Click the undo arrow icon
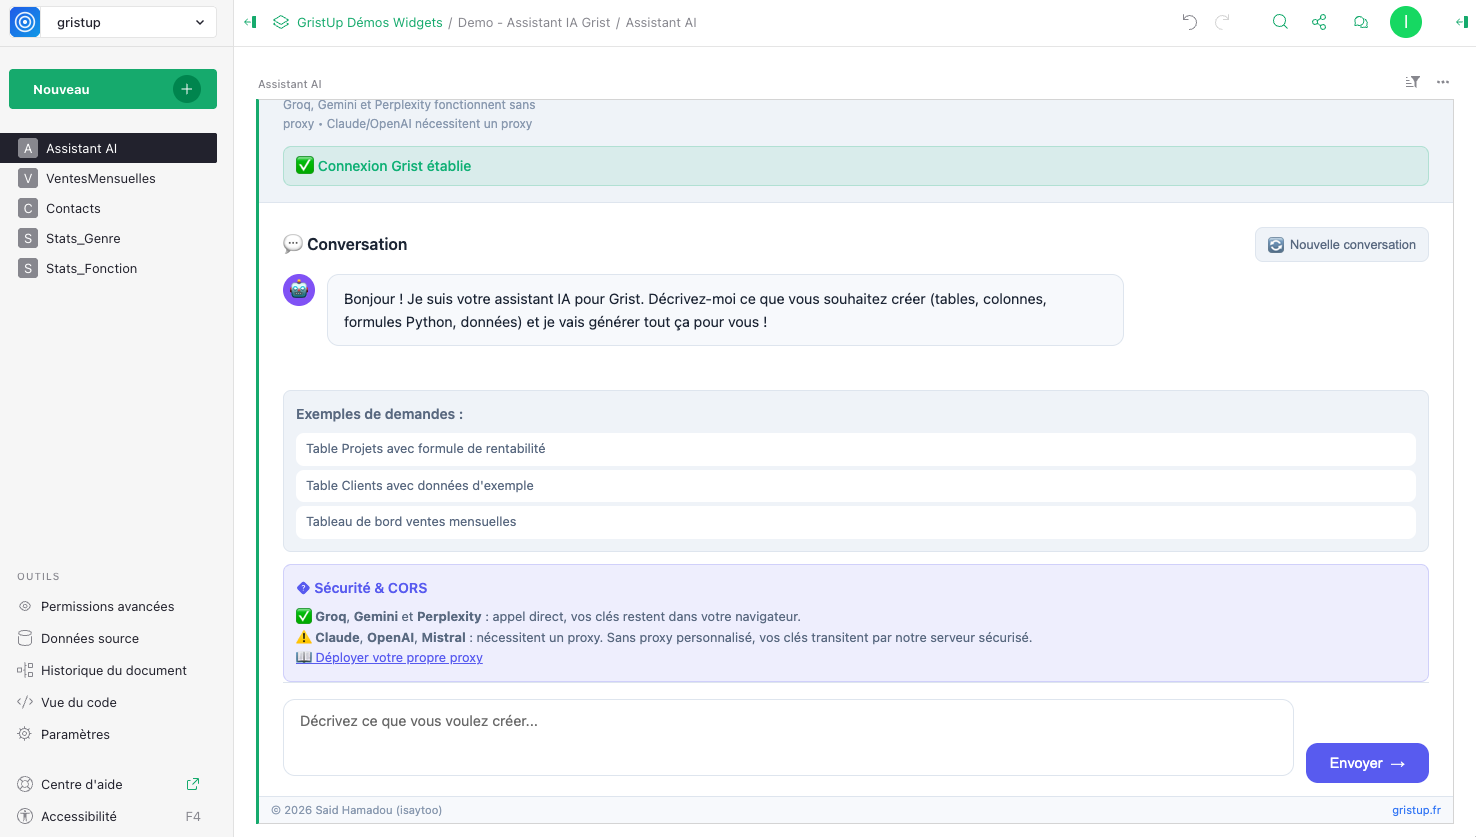The height and width of the screenshot is (837, 1476). [1189, 22]
